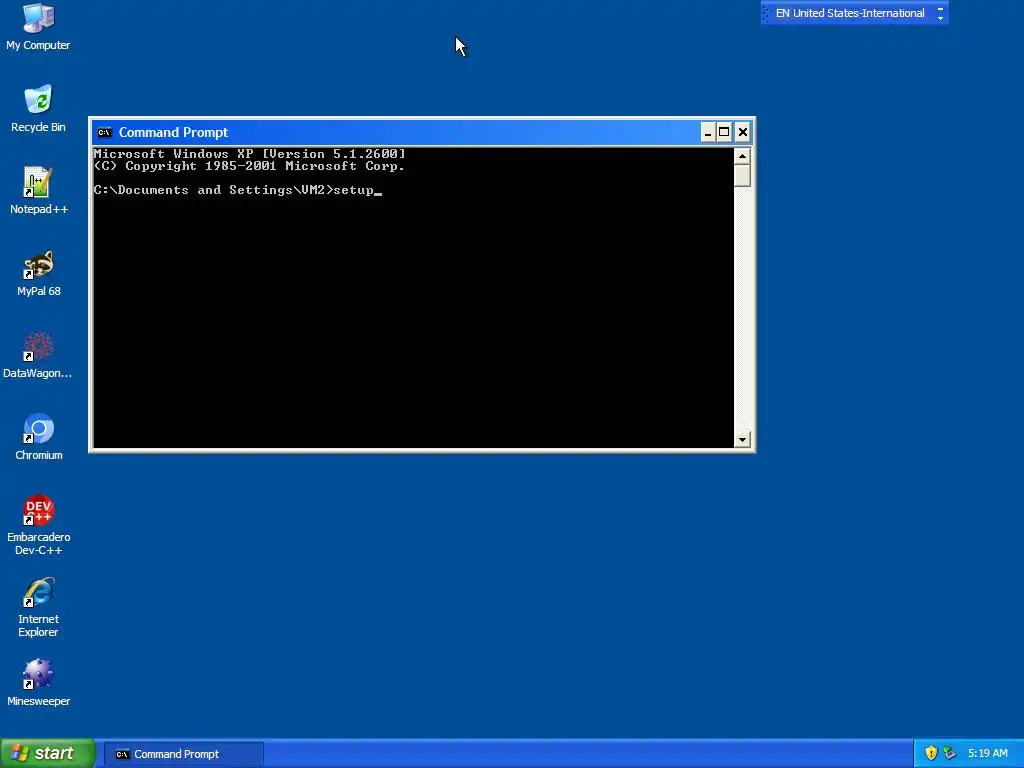Click the EN language bar indicator

point(850,13)
